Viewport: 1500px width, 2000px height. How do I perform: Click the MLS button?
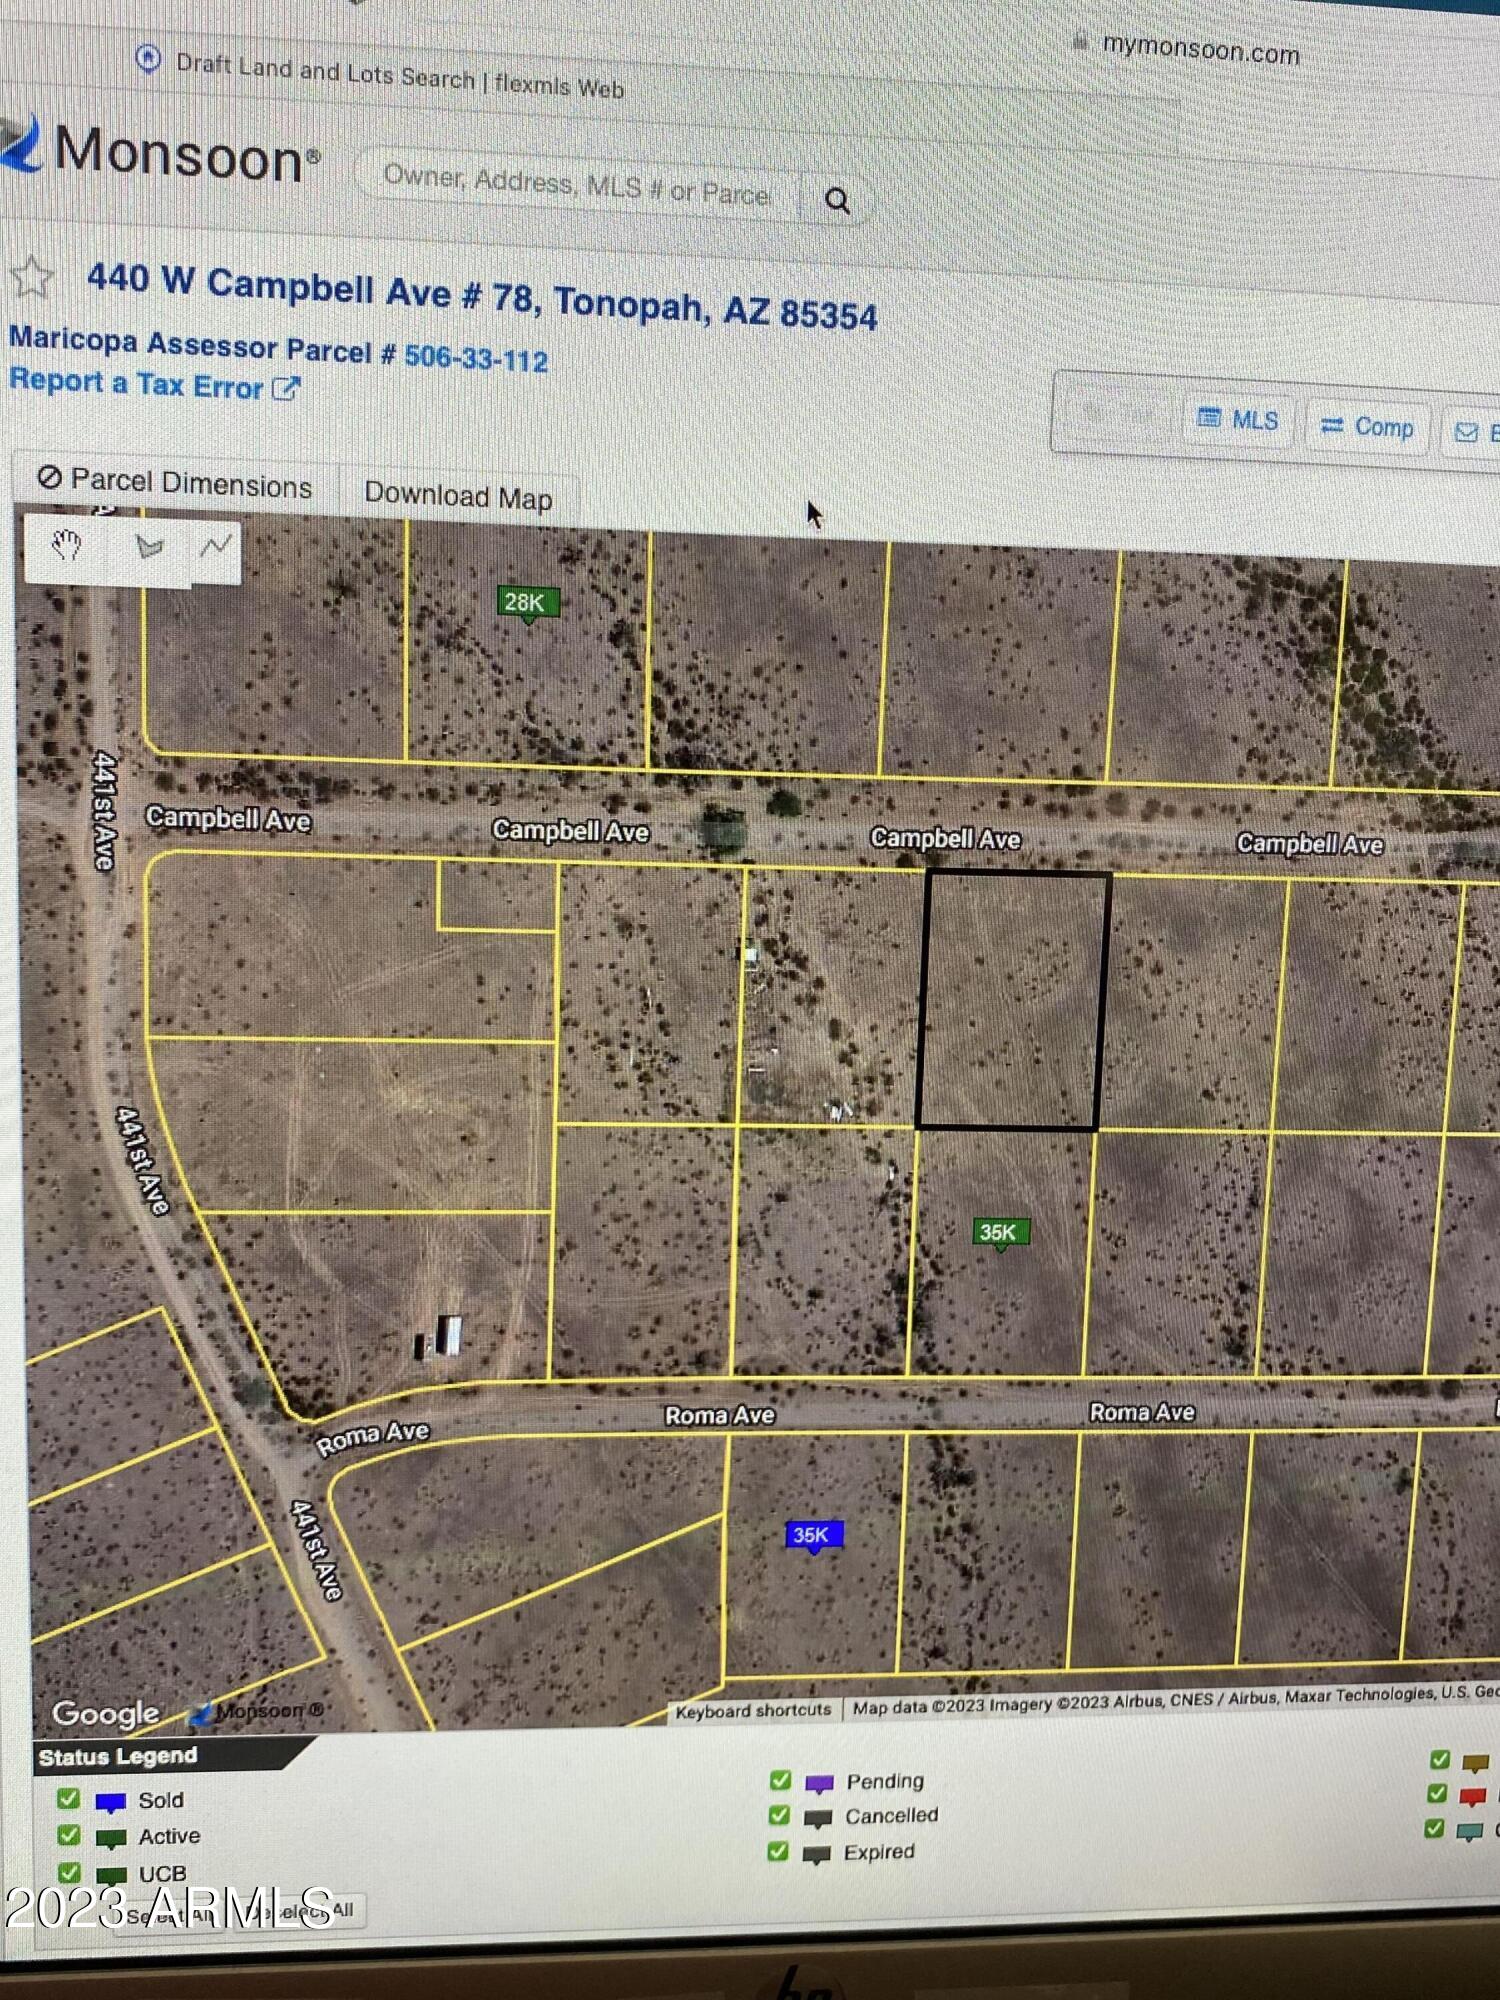(1238, 420)
